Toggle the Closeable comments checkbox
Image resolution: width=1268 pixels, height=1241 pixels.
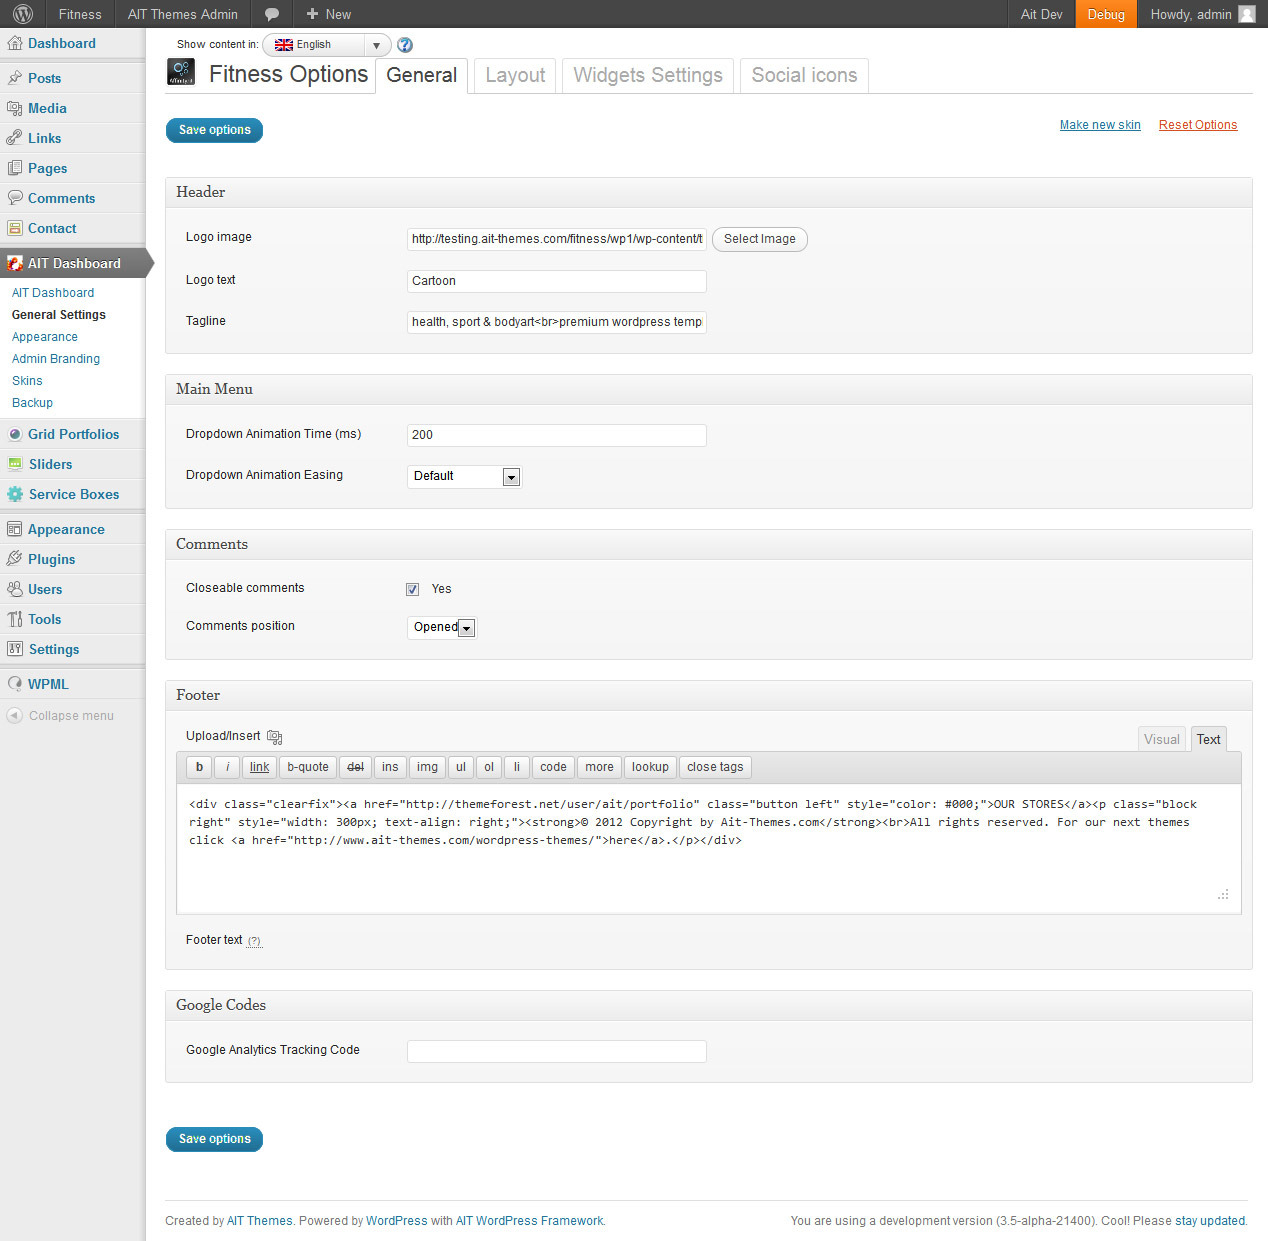[x=412, y=589]
